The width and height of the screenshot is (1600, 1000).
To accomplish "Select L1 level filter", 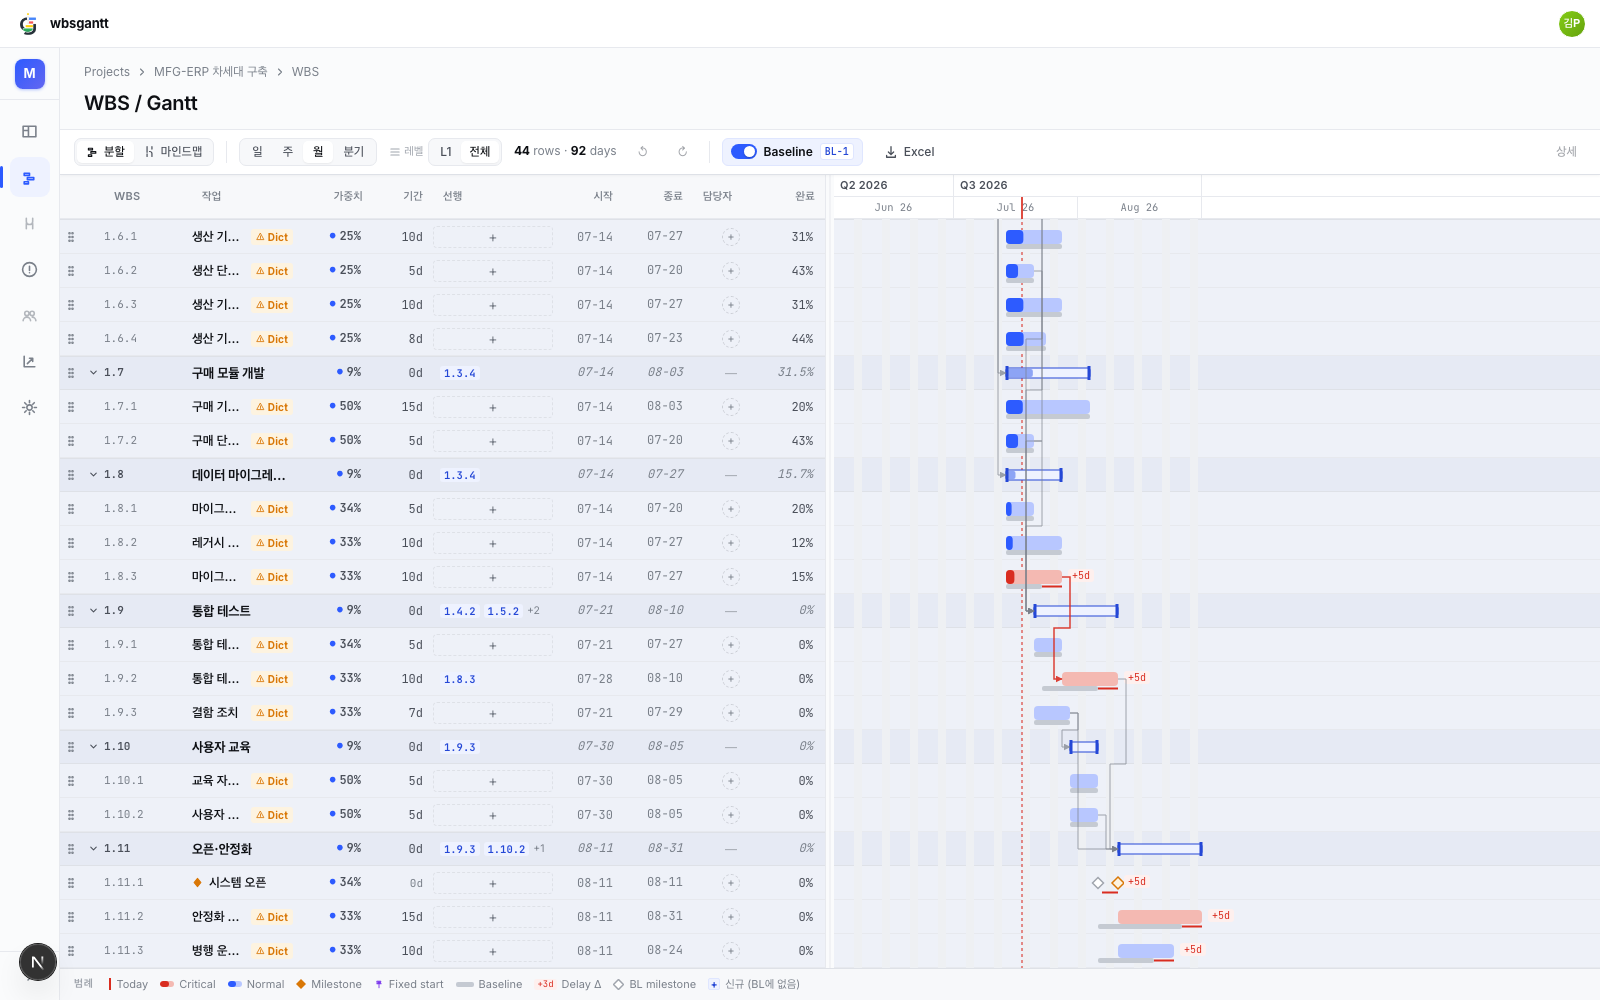I will (x=446, y=152).
